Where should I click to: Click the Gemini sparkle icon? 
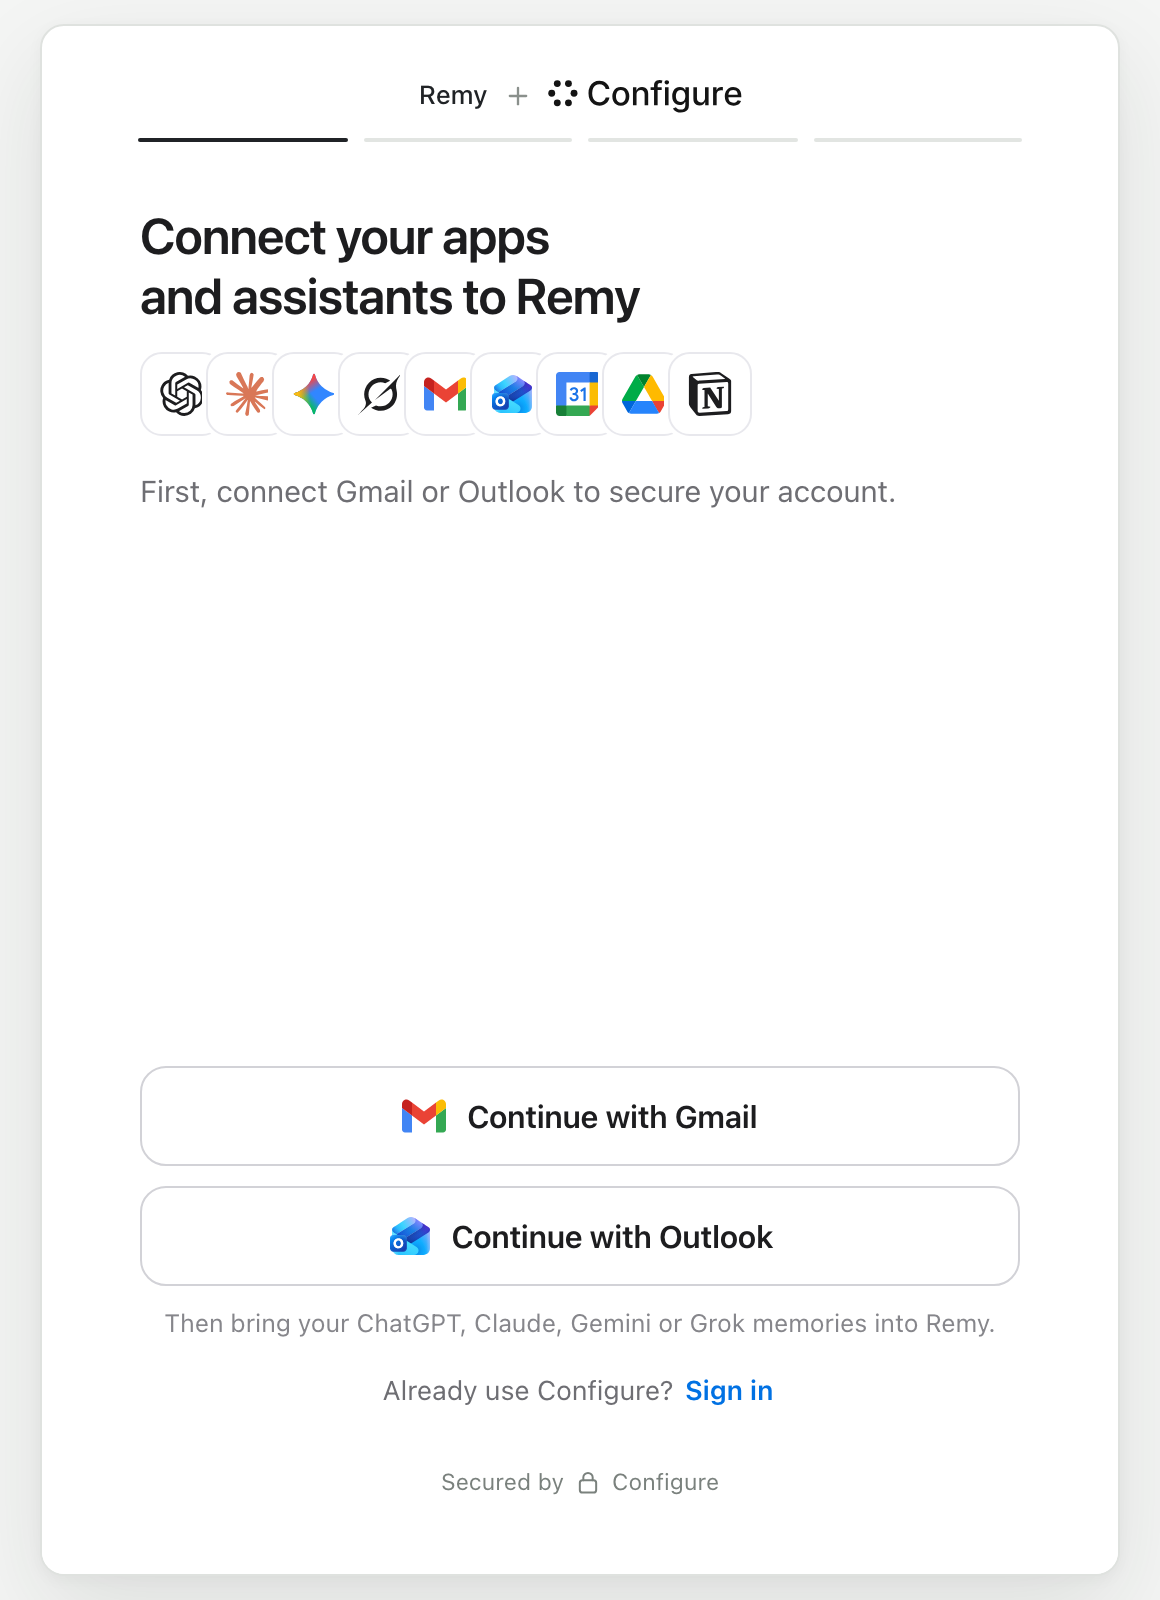314,394
